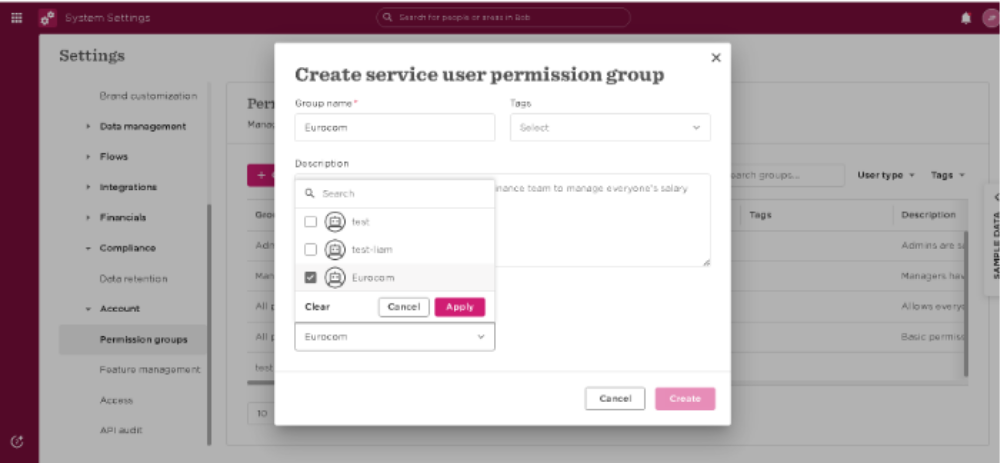Apply the selected service users
The width and height of the screenshot is (1000, 463).
460,307
